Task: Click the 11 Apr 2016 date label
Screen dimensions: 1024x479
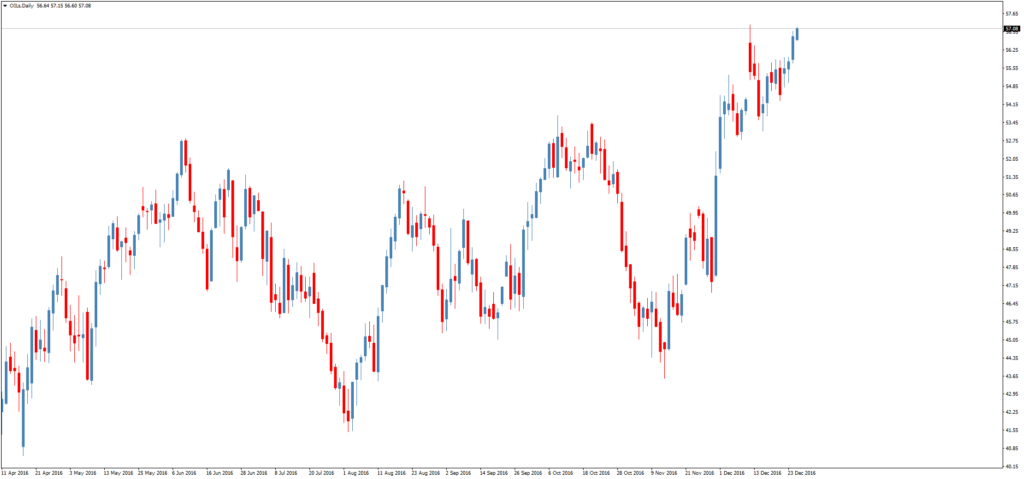Action: (x=15, y=472)
